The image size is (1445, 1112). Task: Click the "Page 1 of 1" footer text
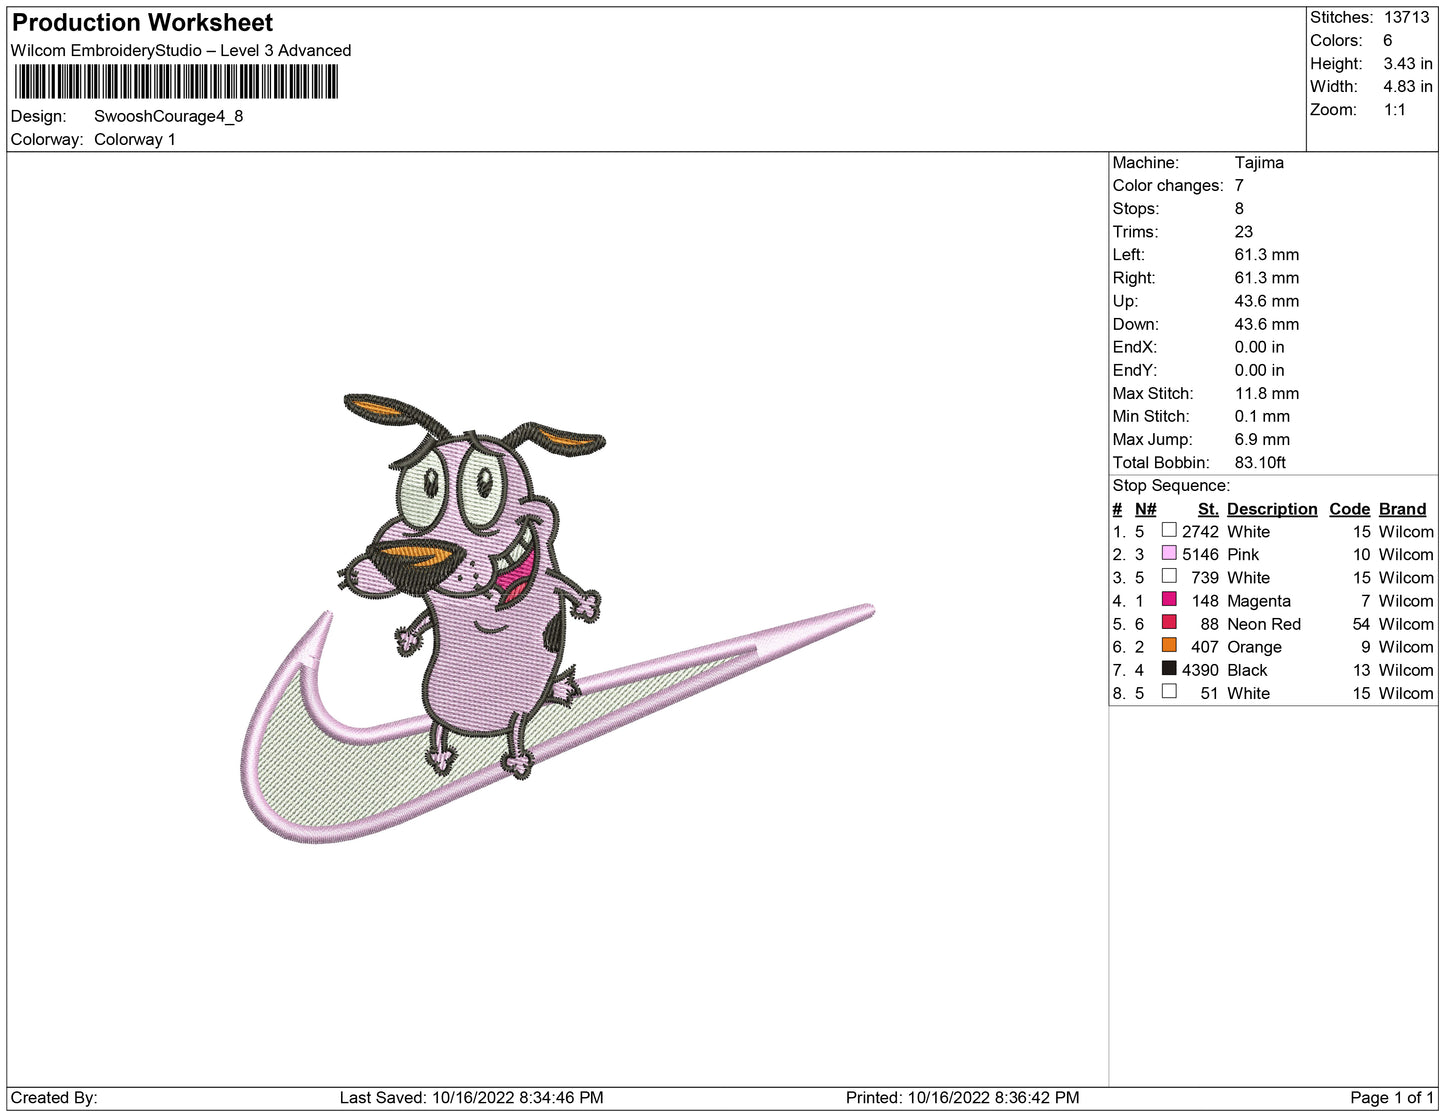[1392, 1097]
